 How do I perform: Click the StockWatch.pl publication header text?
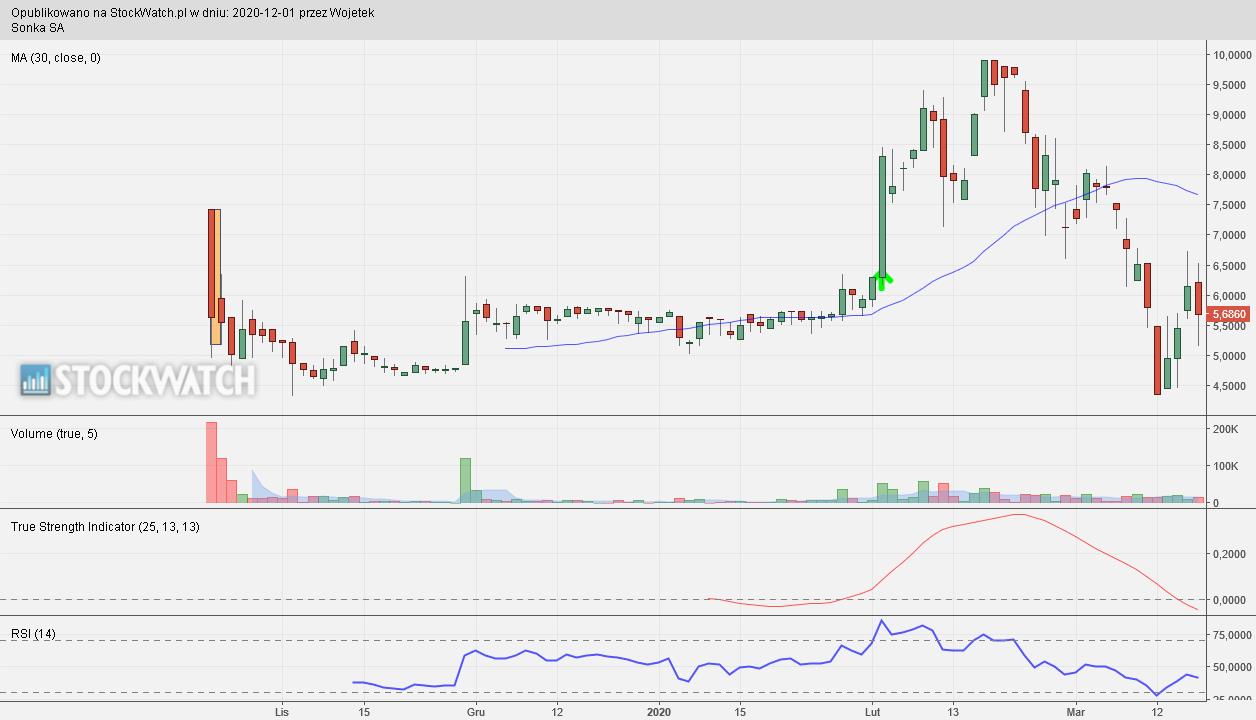pyautogui.click(x=193, y=13)
